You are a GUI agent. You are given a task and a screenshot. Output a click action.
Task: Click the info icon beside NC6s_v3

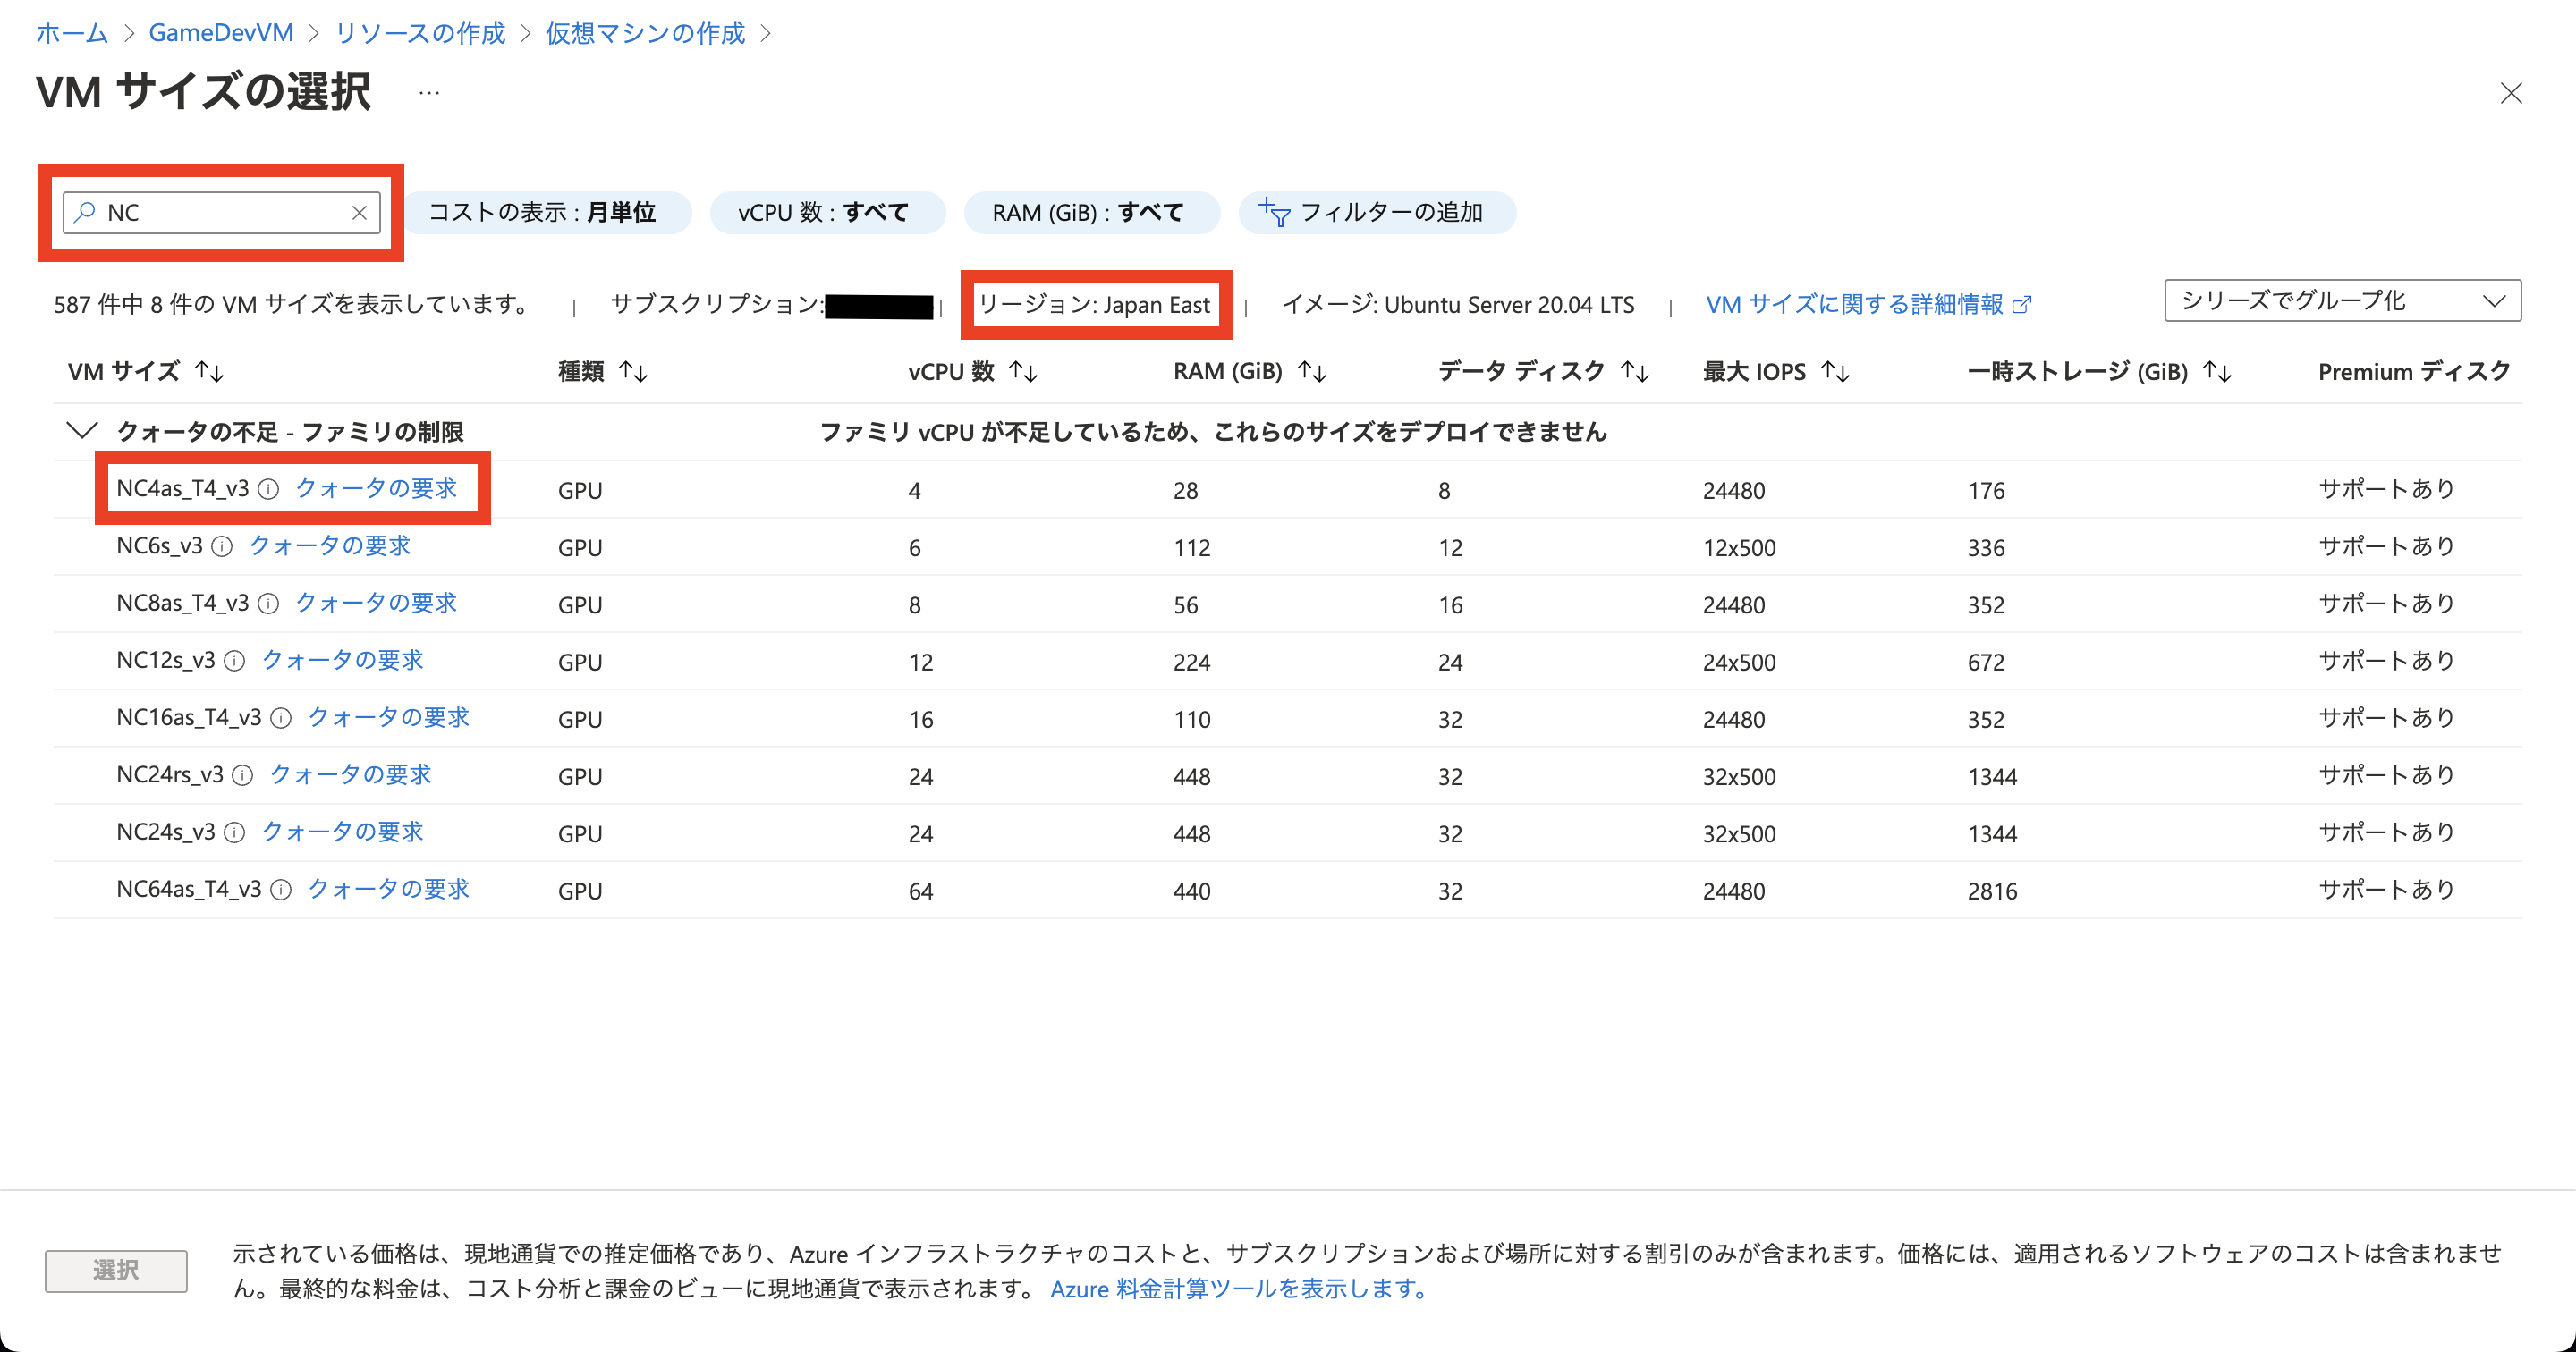(222, 546)
